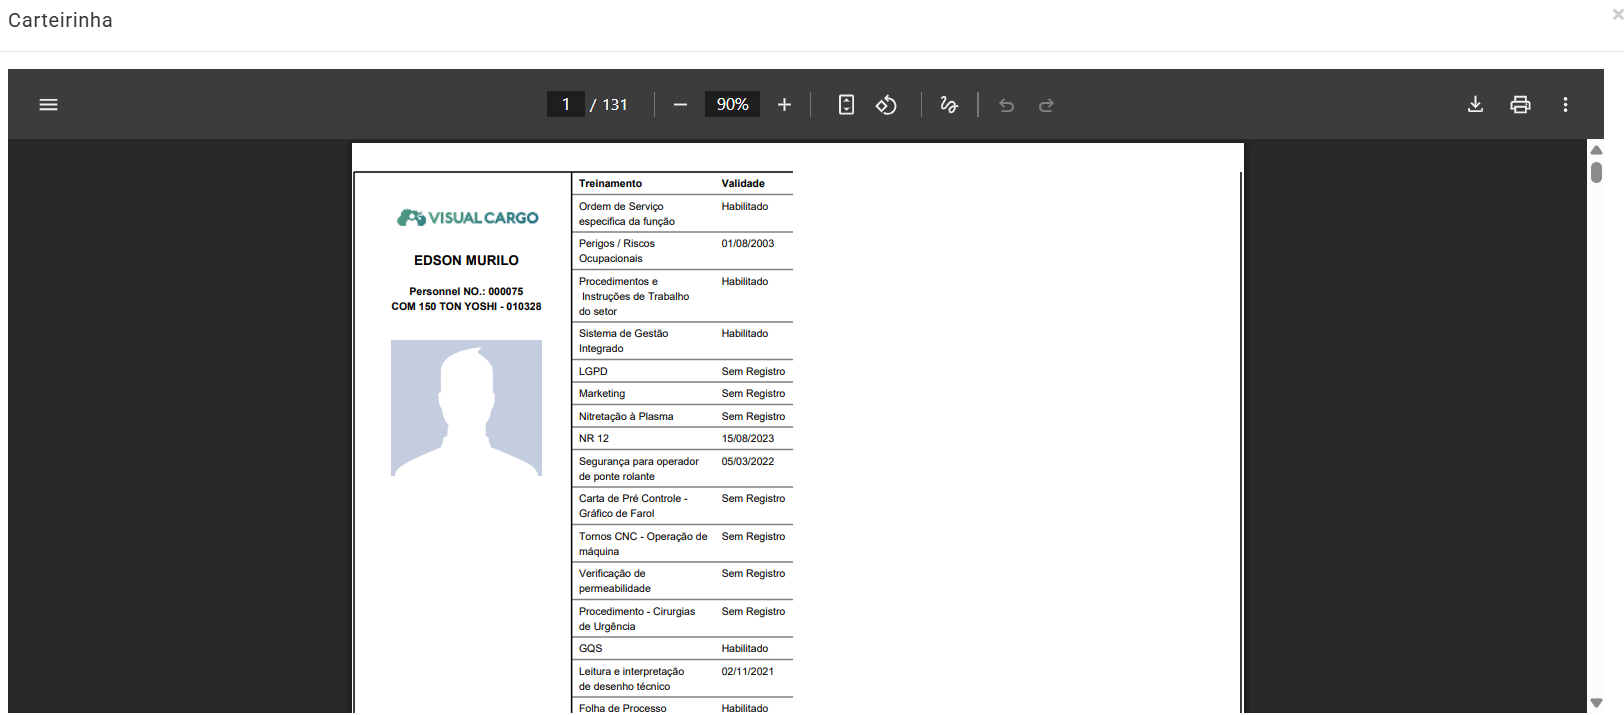Open the more actions menu
The height and width of the screenshot is (715, 1624).
pos(1565,105)
